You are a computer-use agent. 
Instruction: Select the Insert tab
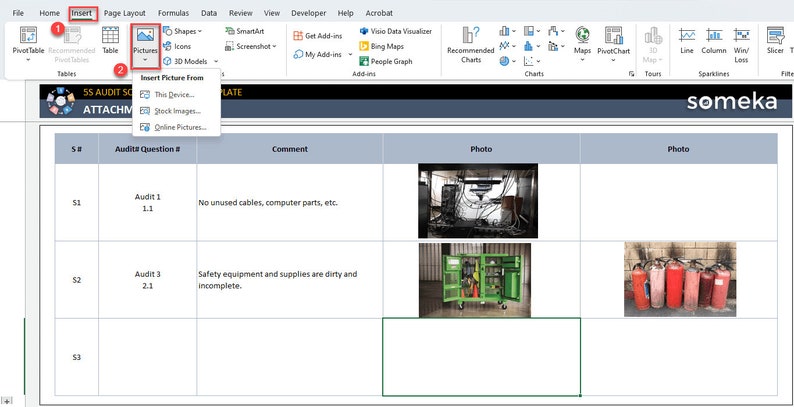82,13
